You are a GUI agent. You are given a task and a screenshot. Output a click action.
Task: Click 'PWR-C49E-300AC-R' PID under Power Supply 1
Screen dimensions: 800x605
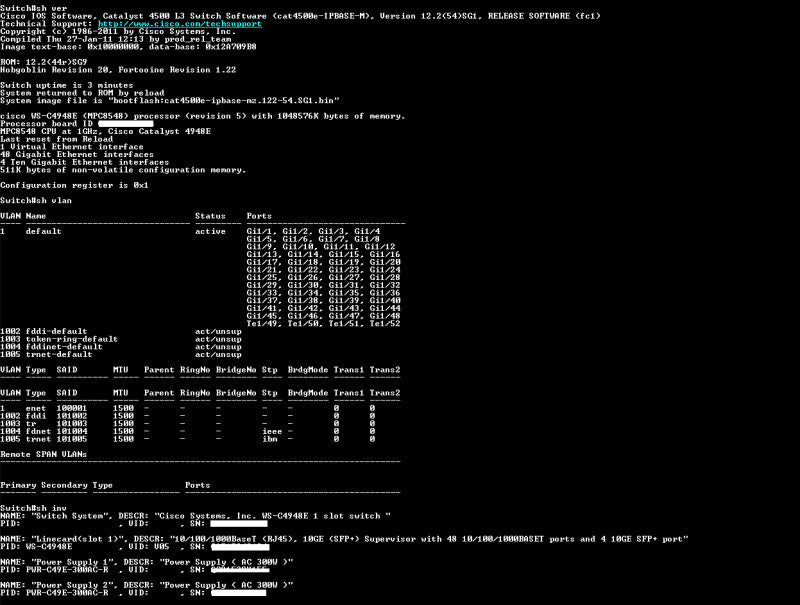[x=67, y=569]
